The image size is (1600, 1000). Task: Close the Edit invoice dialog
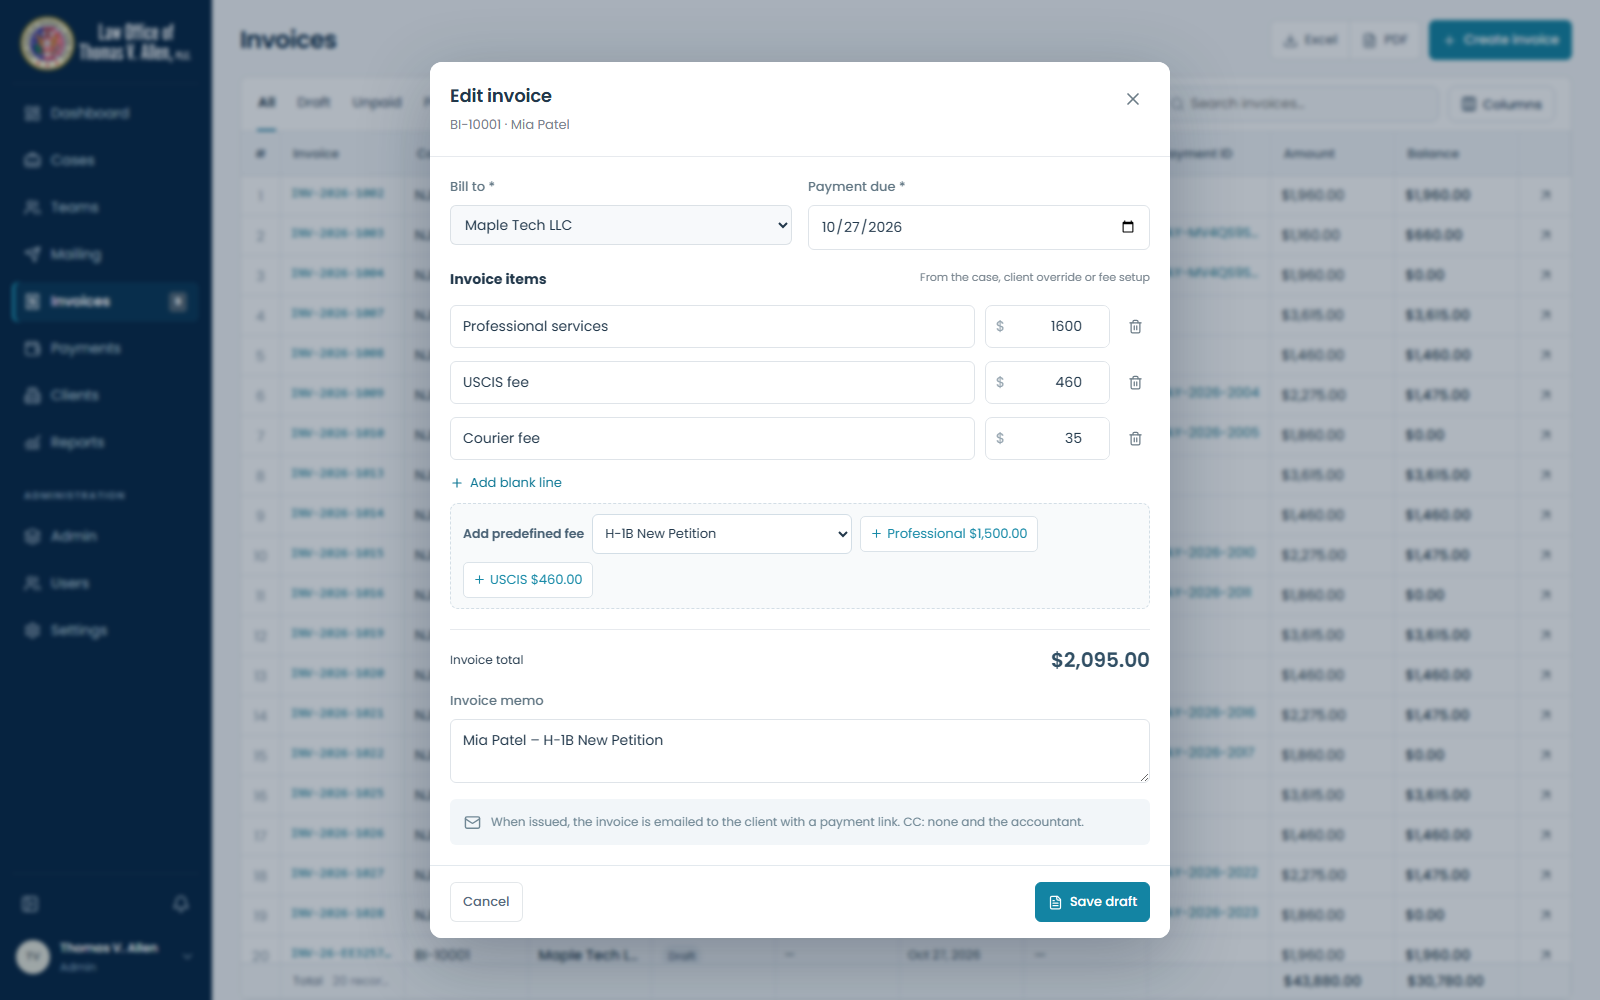1133,99
